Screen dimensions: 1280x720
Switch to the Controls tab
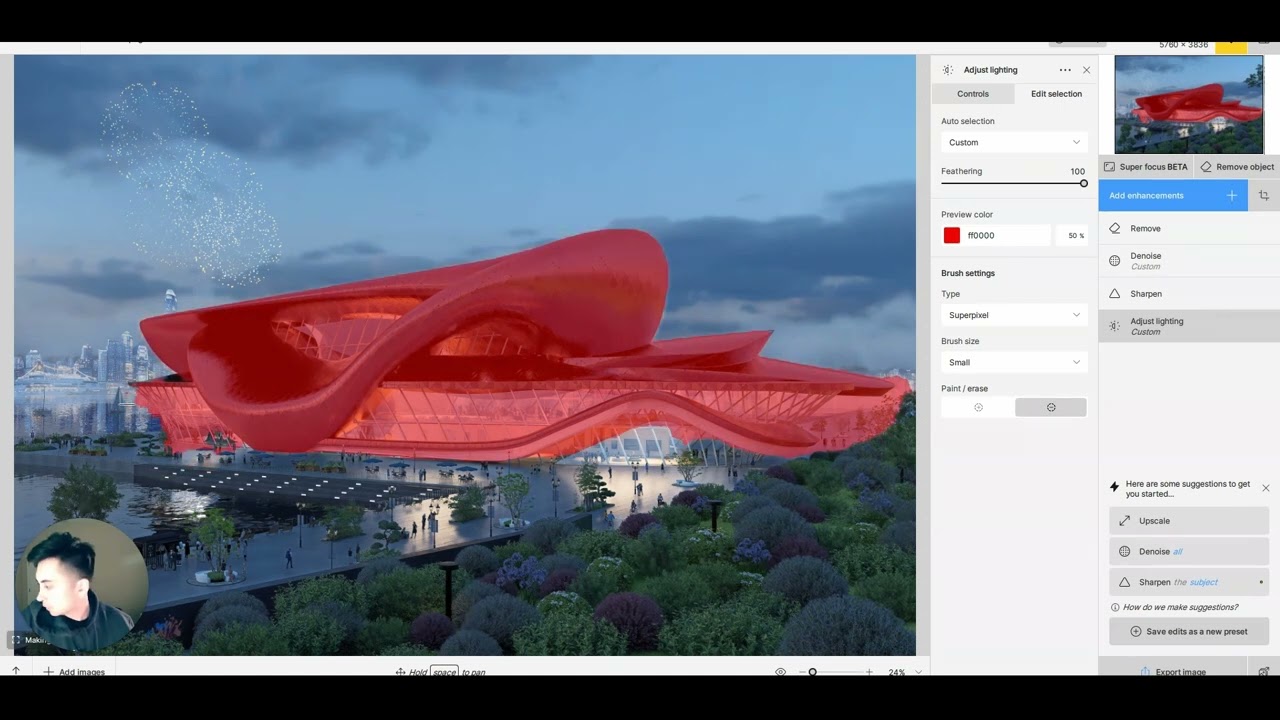[973, 94]
